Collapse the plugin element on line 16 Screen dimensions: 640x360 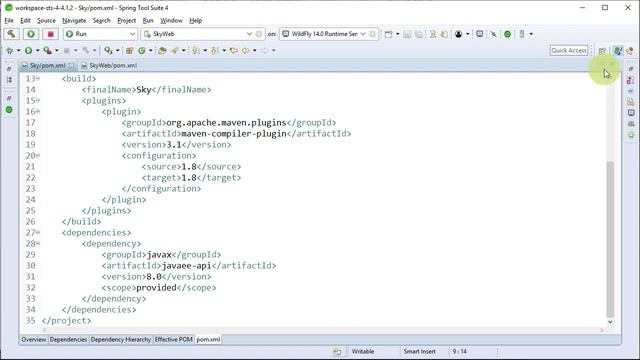[38, 111]
